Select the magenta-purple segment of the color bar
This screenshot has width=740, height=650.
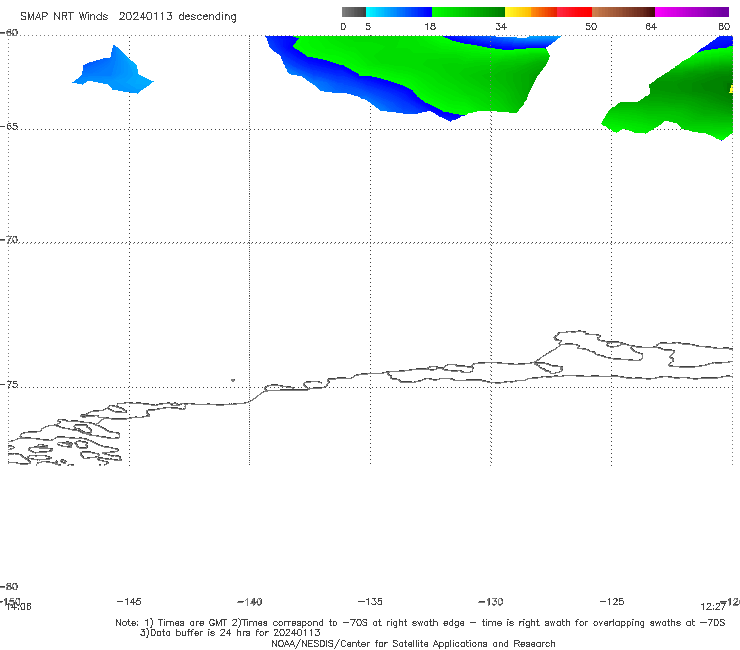[x=692, y=12]
